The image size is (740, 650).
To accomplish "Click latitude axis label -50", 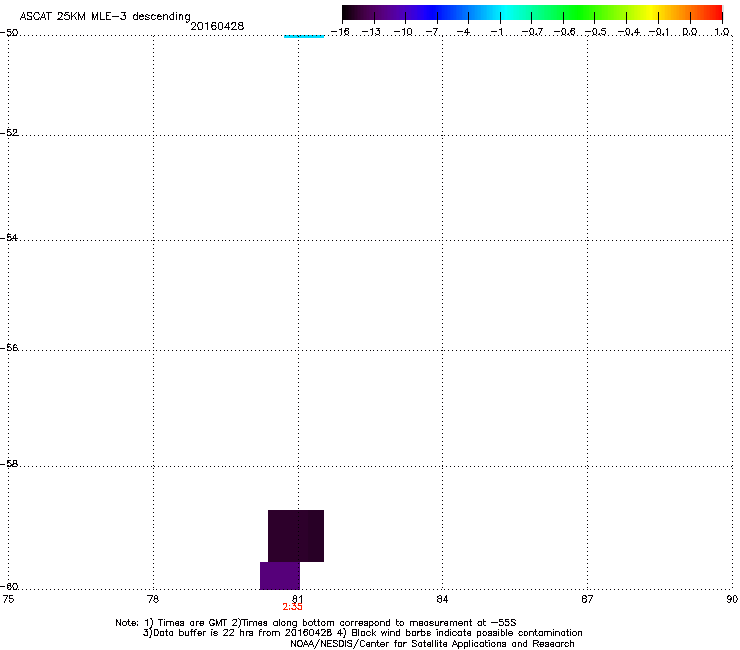I will coord(9,33).
